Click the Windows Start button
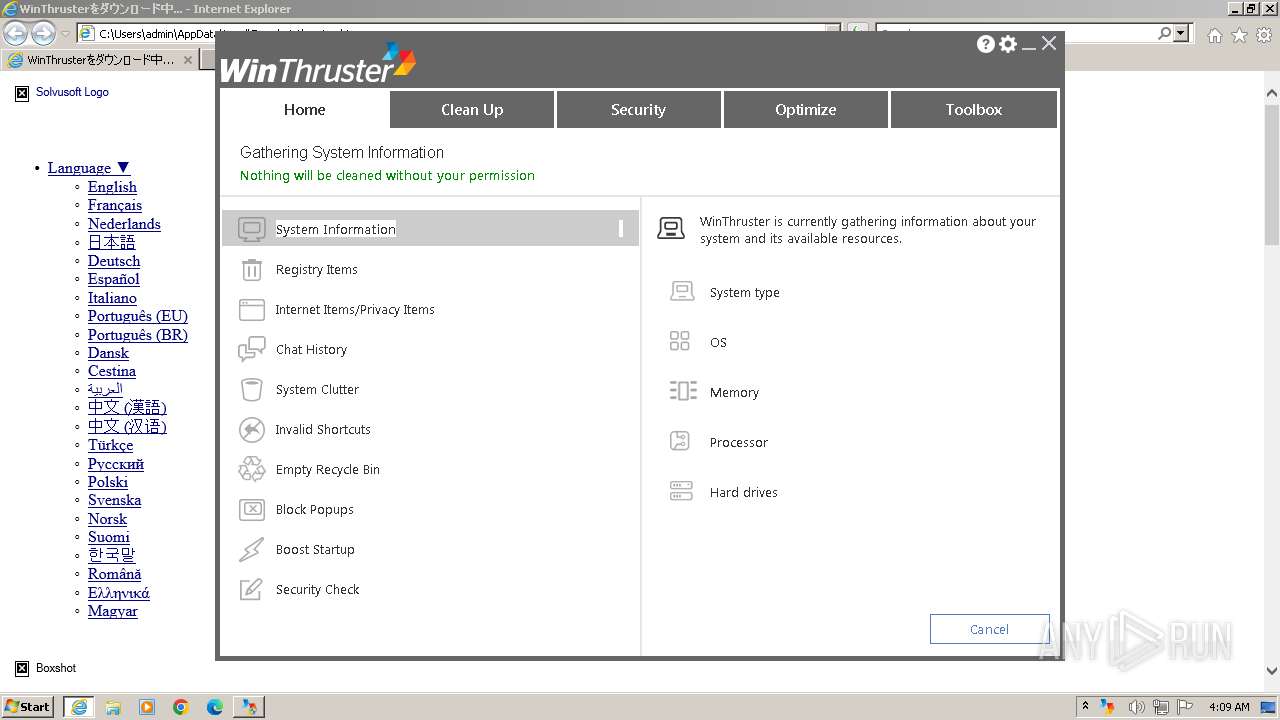Viewport: 1280px width, 720px height. [x=28, y=707]
